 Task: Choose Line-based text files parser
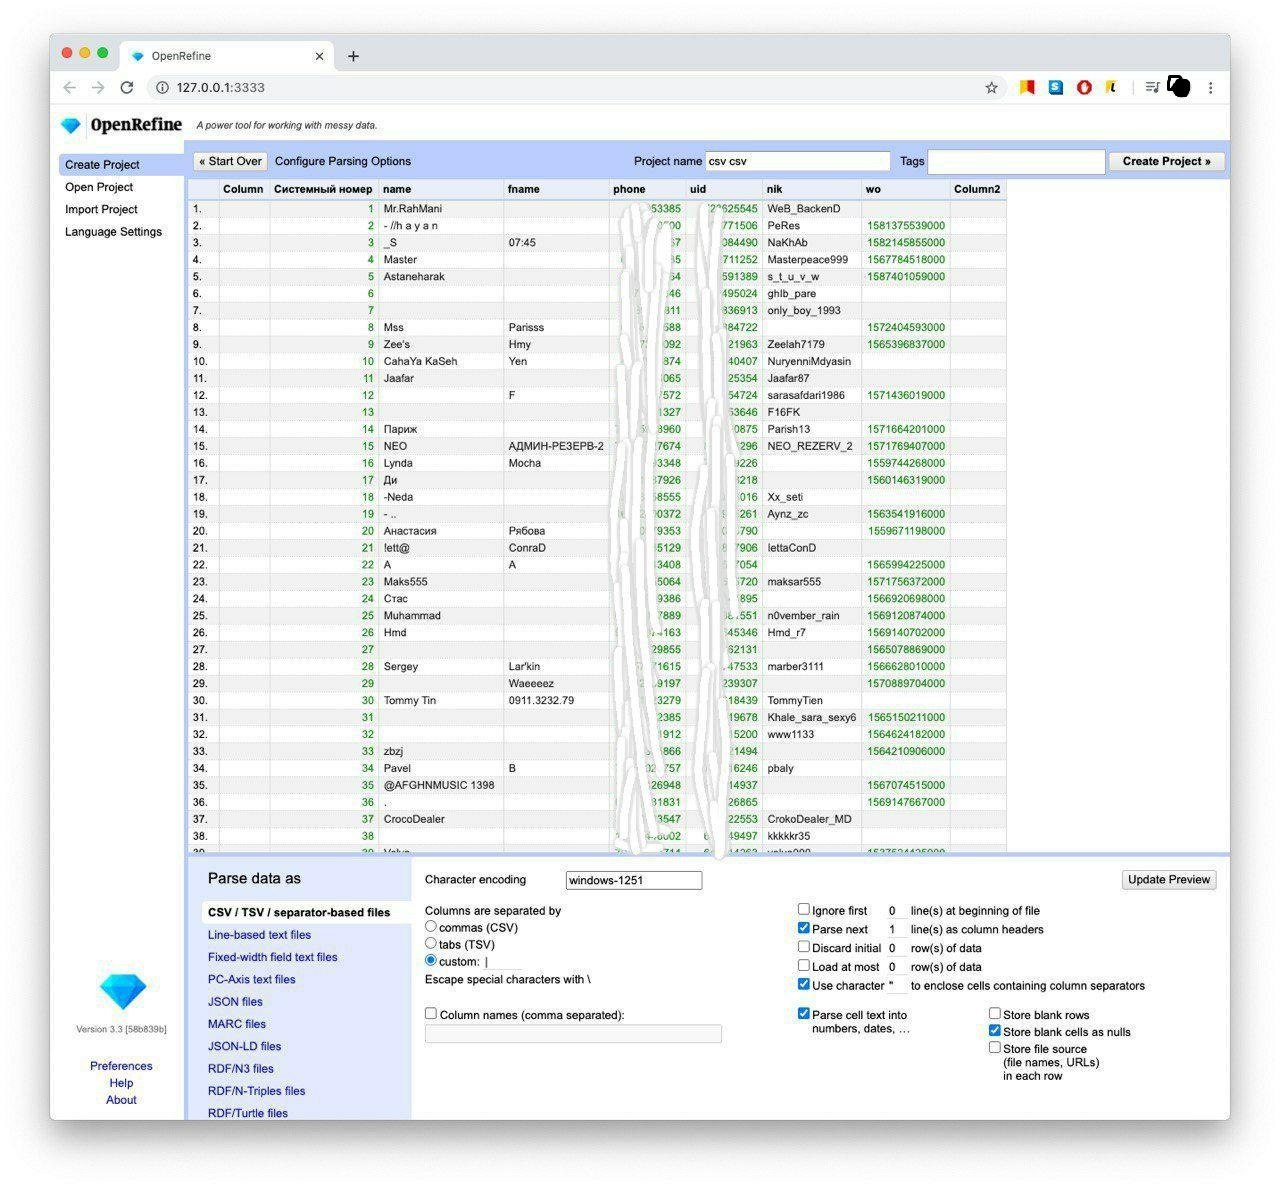pos(259,935)
